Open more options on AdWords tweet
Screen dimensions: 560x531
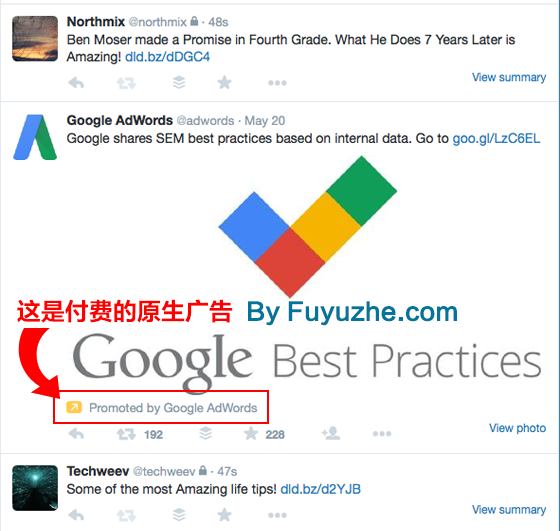point(382,434)
